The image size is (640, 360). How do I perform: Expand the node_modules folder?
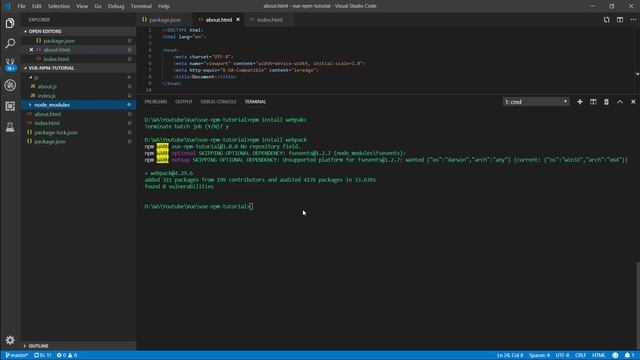(x=30, y=105)
